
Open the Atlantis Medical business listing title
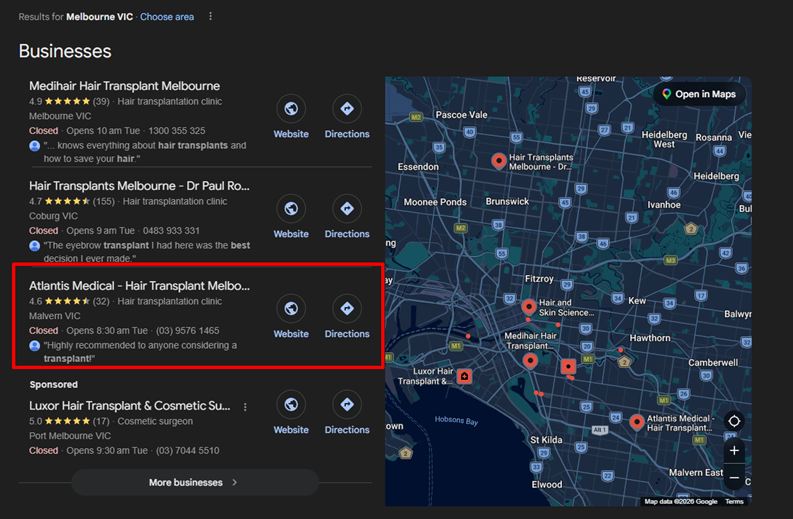coord(139,286)
